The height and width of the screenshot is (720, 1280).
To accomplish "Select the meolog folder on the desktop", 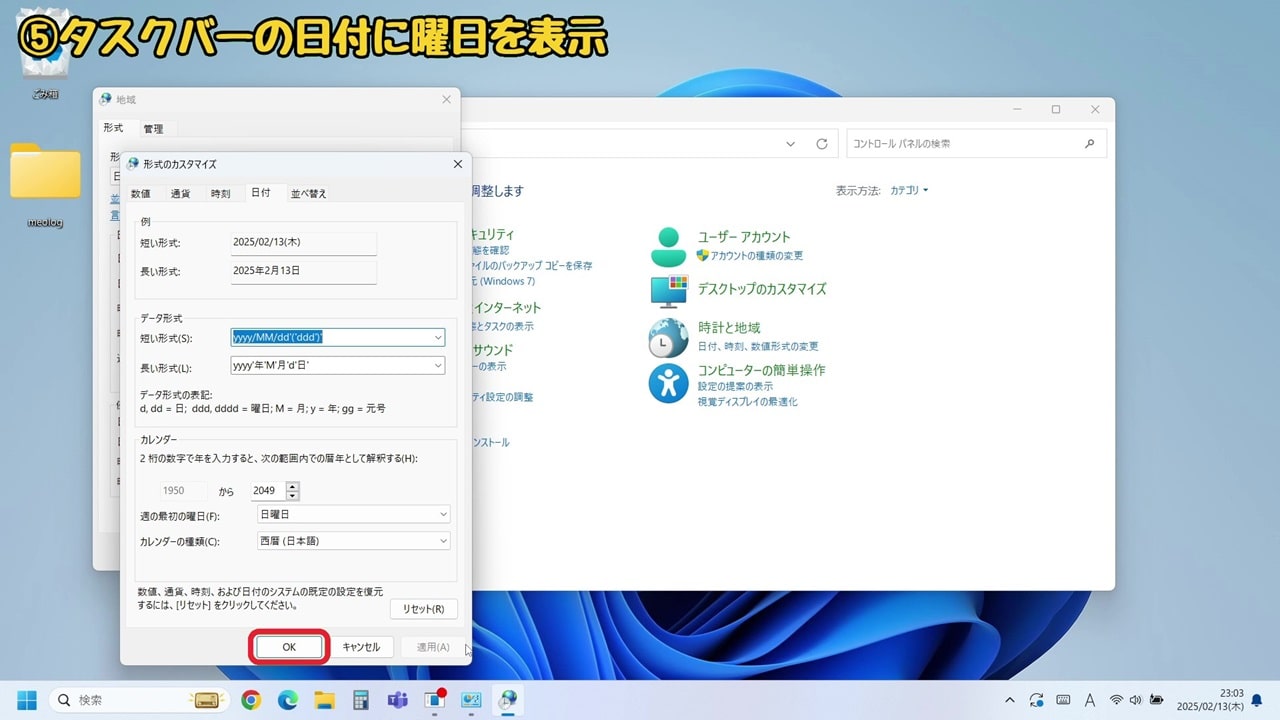I will (x=45, y=186).
